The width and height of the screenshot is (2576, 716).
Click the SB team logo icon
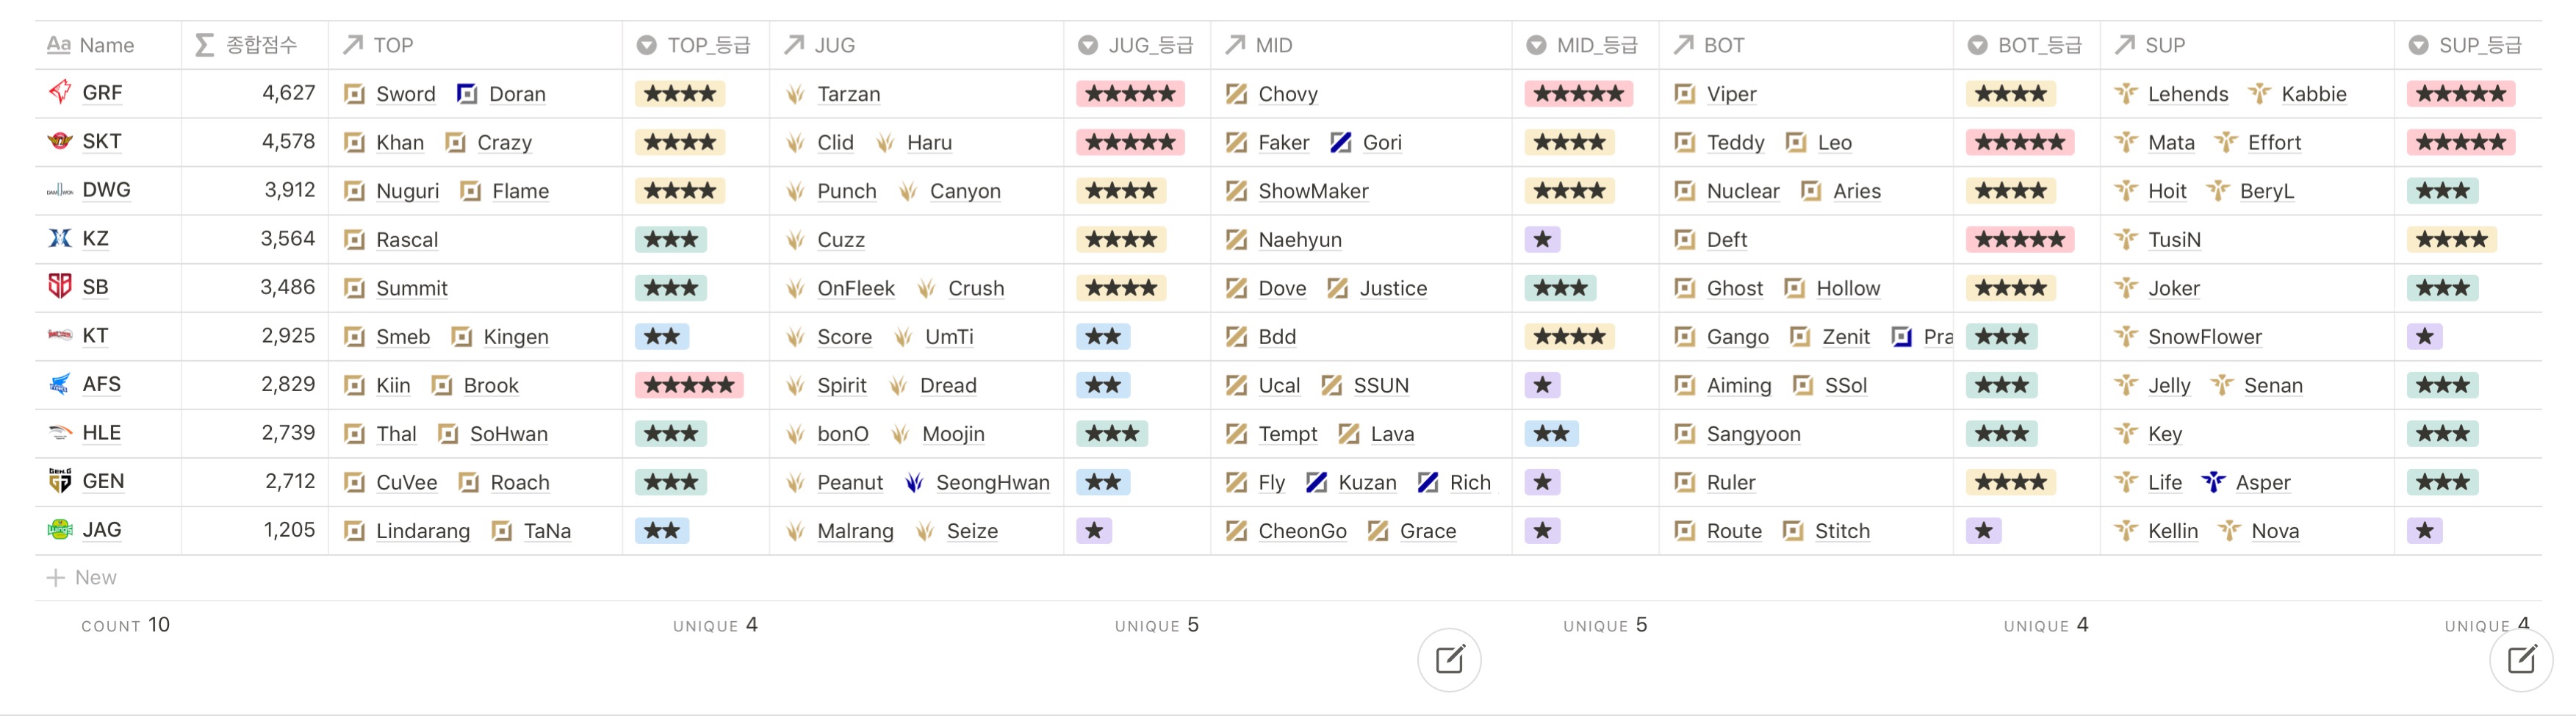60,286
